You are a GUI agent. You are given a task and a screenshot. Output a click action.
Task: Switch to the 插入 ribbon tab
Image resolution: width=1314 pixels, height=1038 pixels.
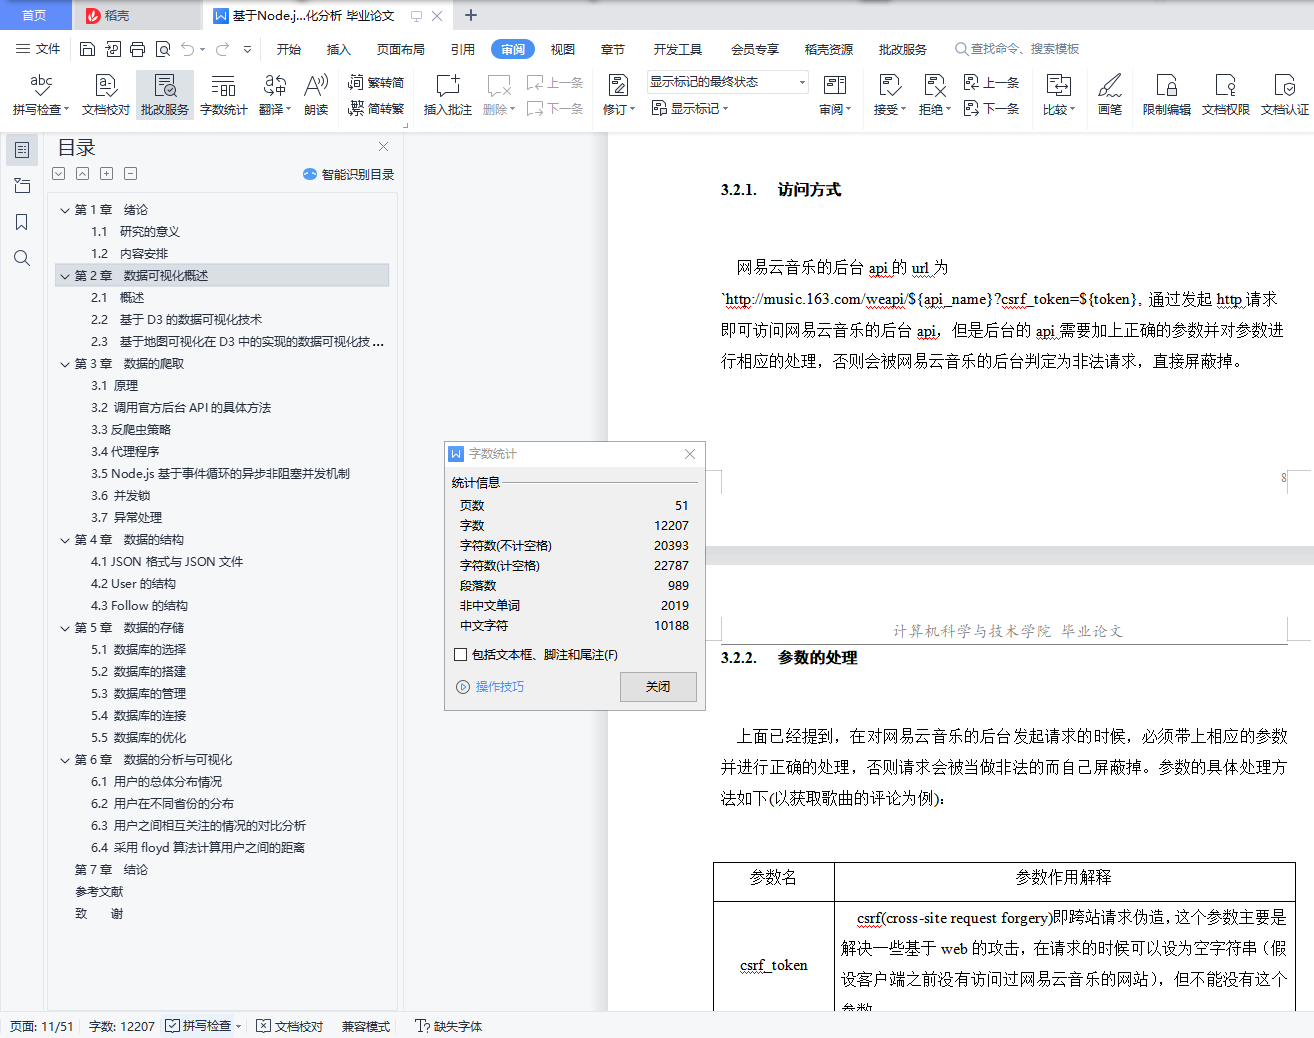coord(339,49)
